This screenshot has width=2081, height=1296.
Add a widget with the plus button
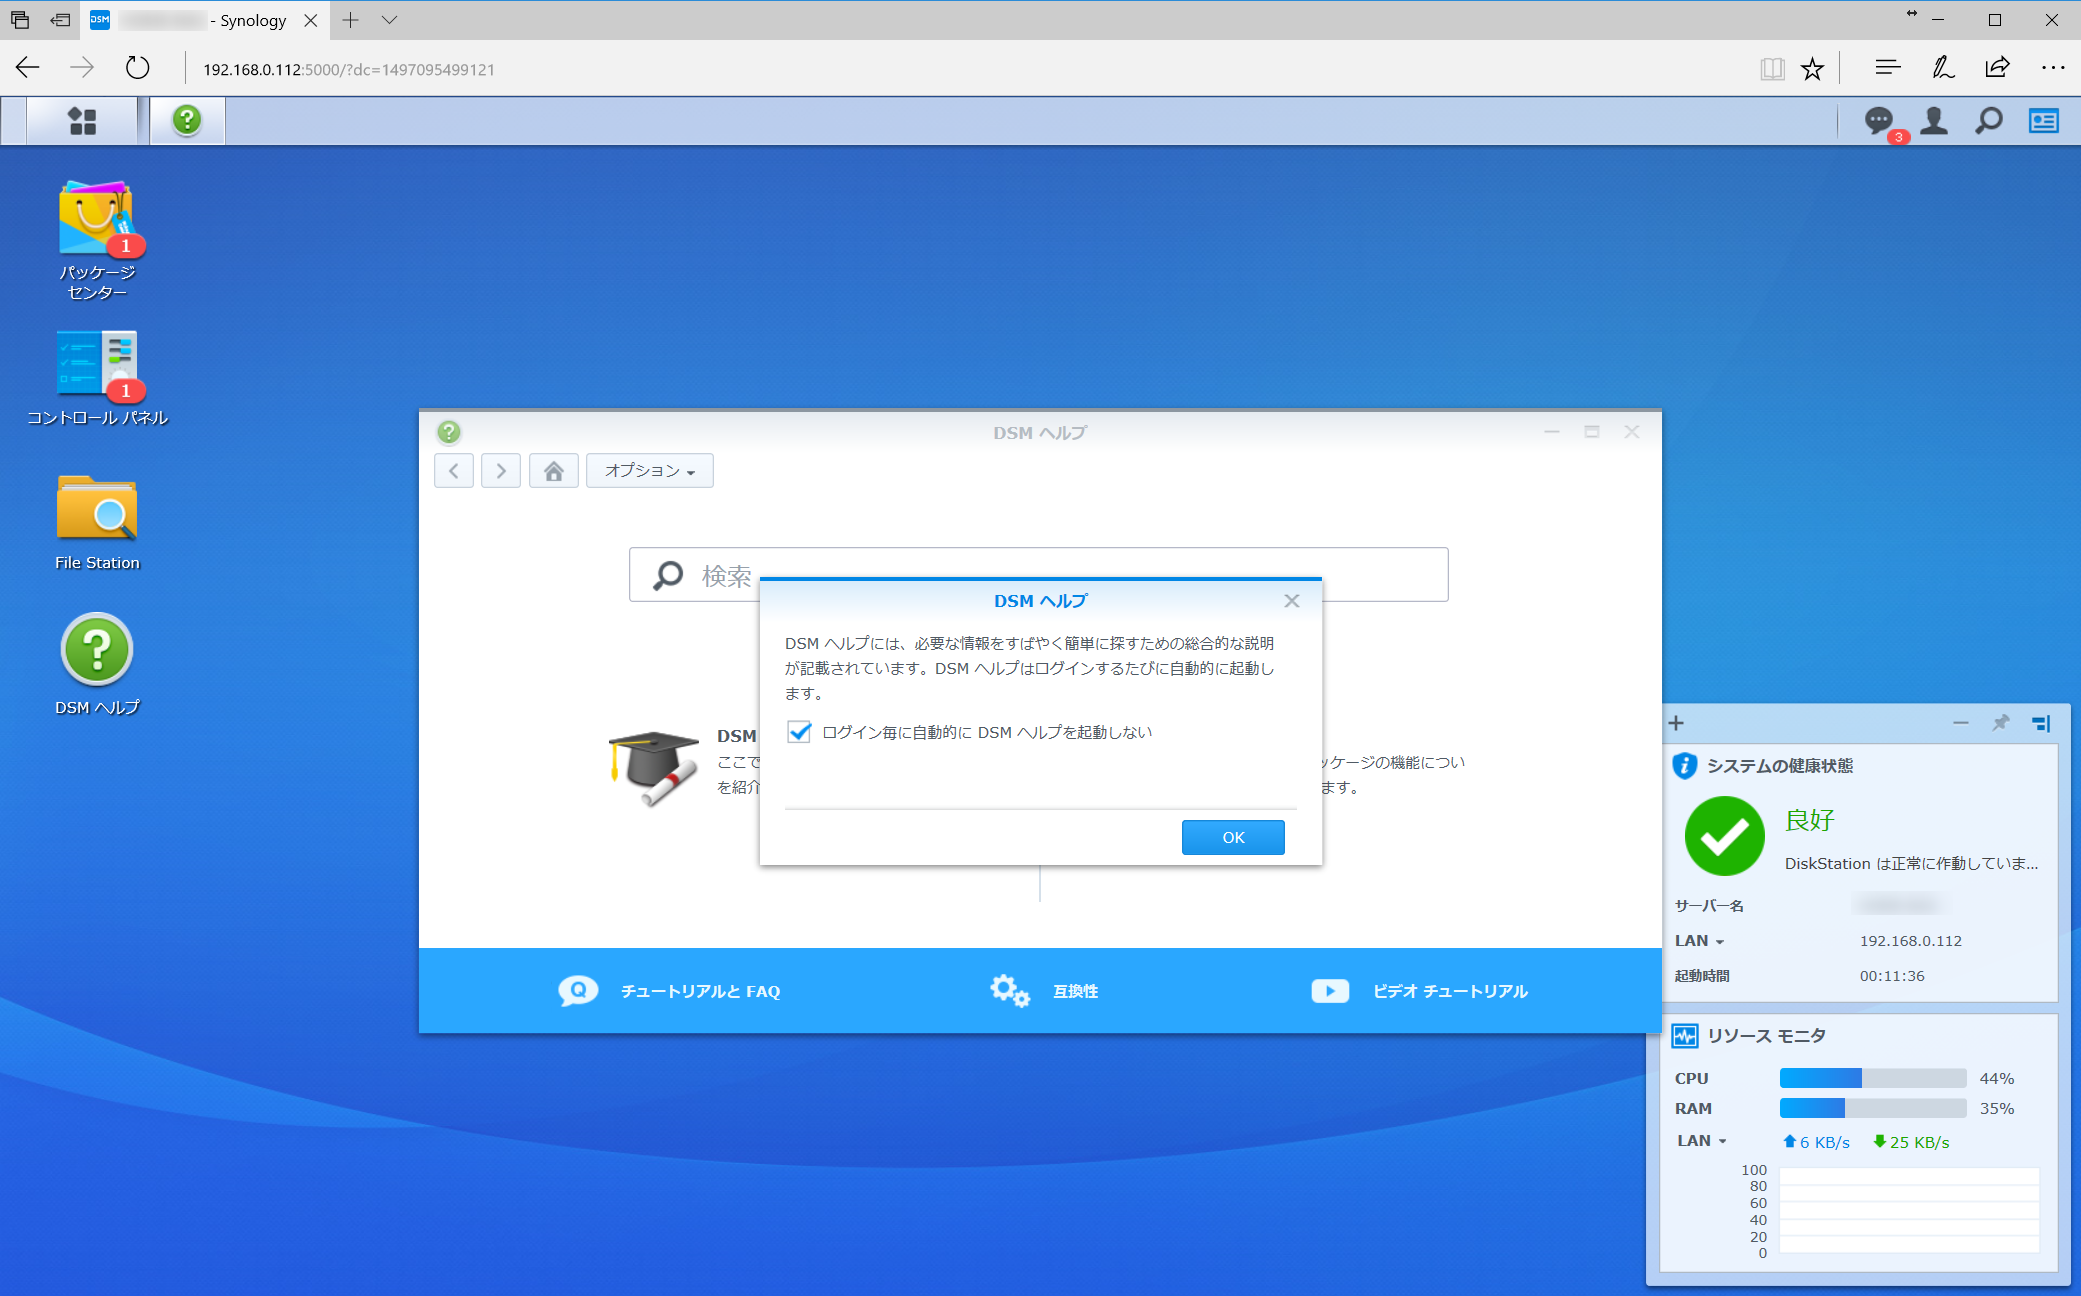coord(1677,723)
